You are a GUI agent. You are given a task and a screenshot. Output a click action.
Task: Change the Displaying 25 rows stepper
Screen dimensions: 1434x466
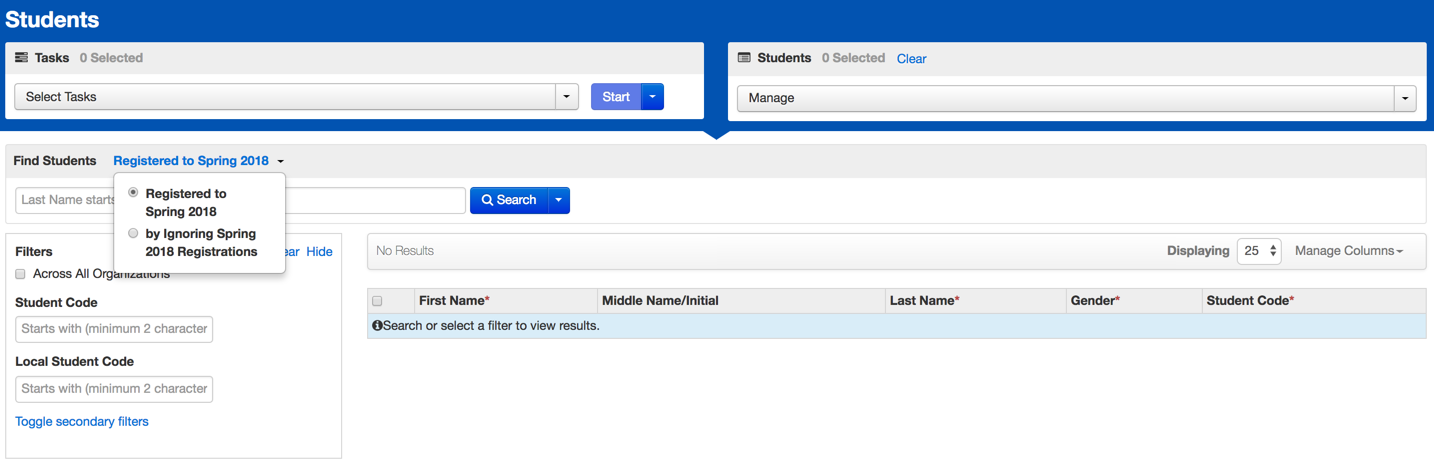1258,251
